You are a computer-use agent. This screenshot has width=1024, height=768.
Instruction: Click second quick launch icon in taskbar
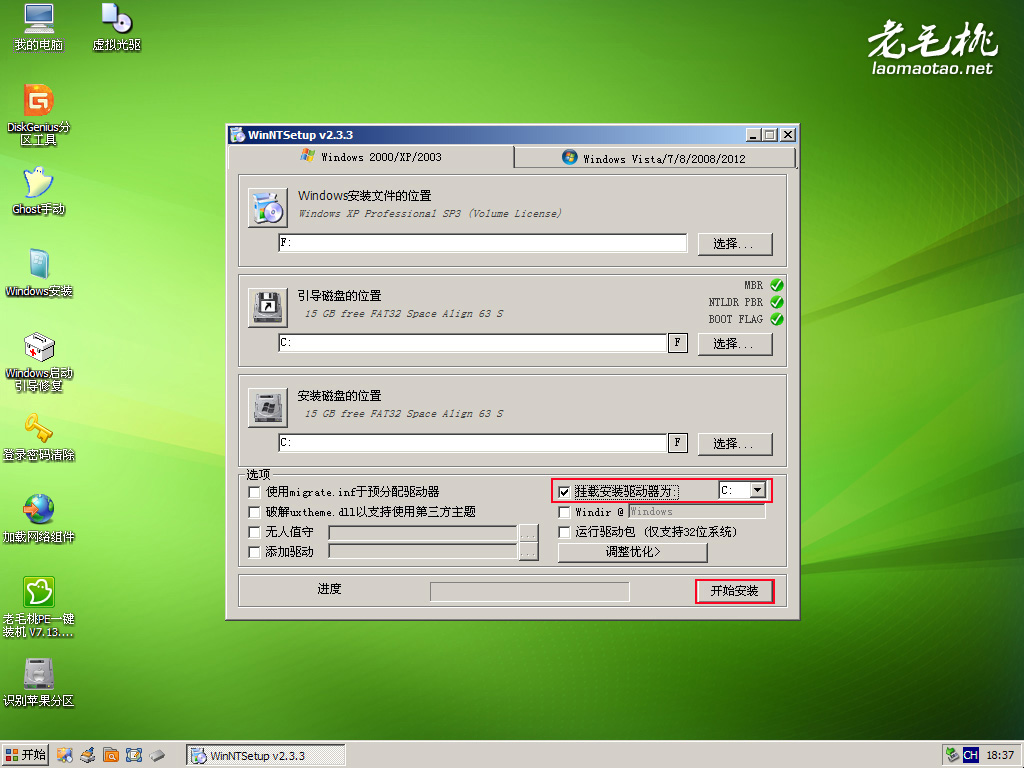click(x=88, y=755)
